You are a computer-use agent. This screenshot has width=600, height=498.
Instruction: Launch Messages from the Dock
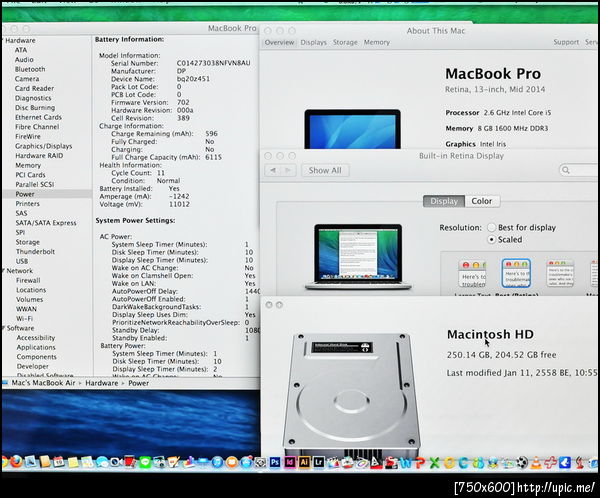point(102,462)
